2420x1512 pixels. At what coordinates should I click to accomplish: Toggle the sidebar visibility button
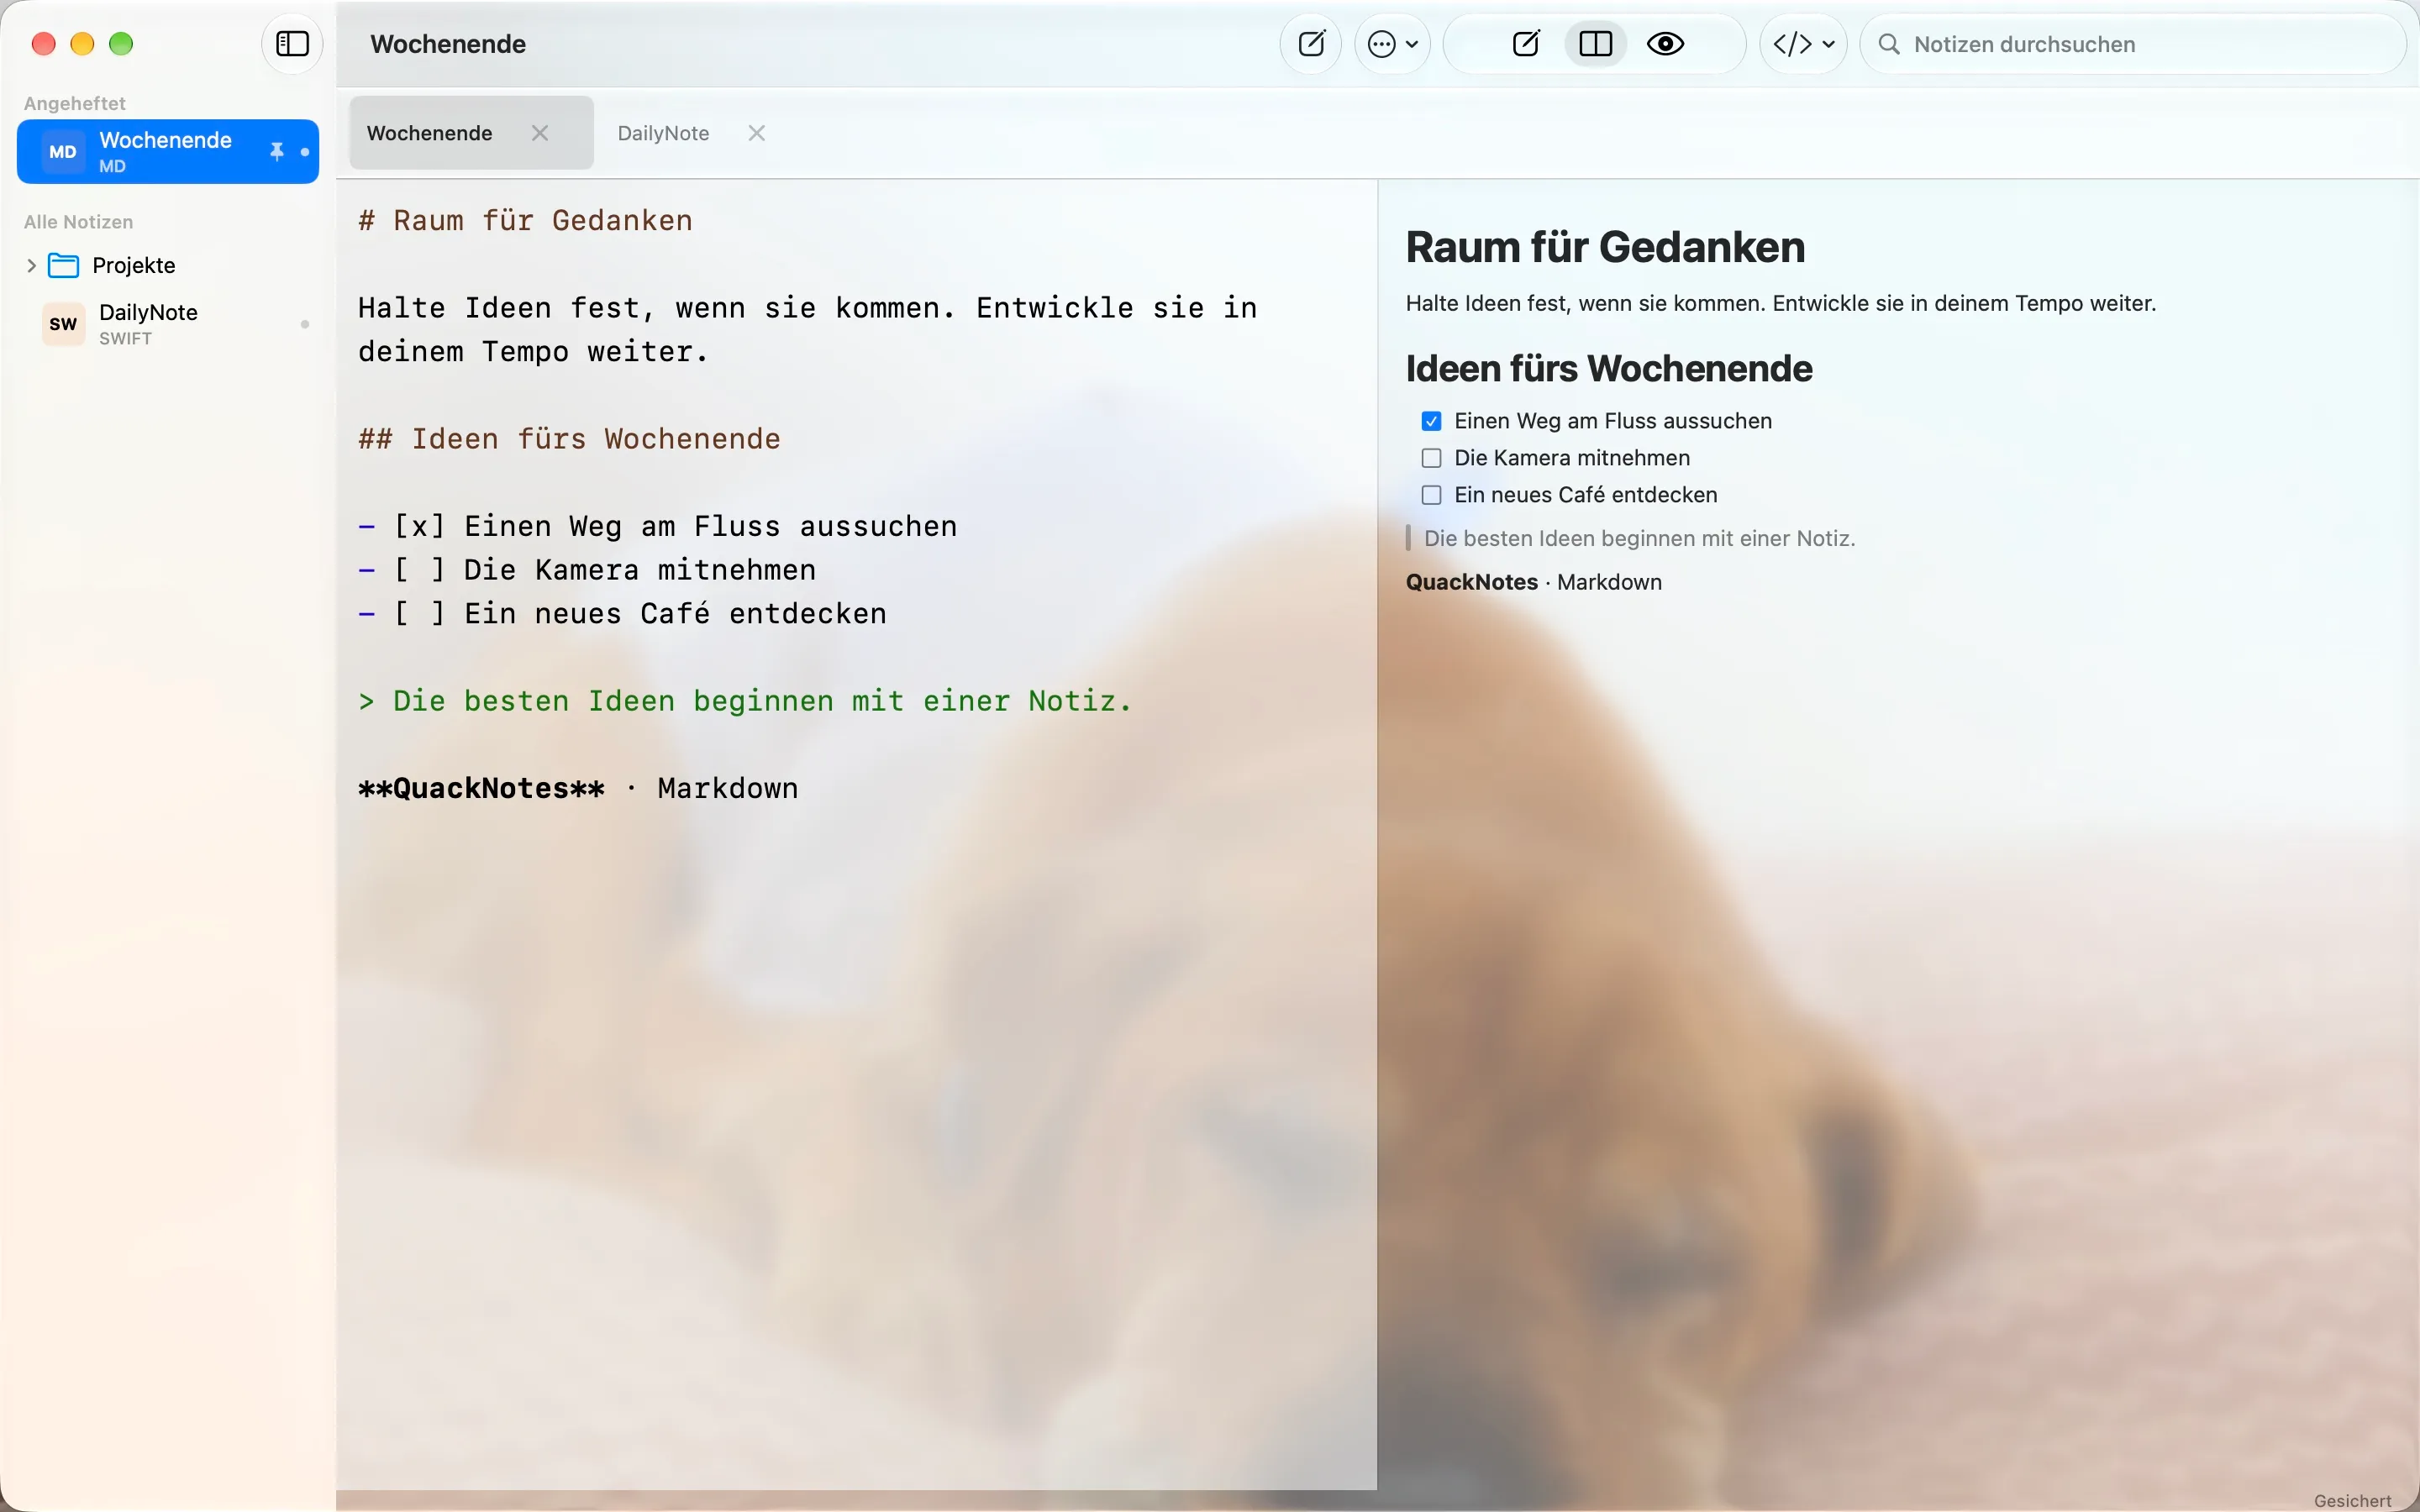pyautogui.click(x=292, y=44)
